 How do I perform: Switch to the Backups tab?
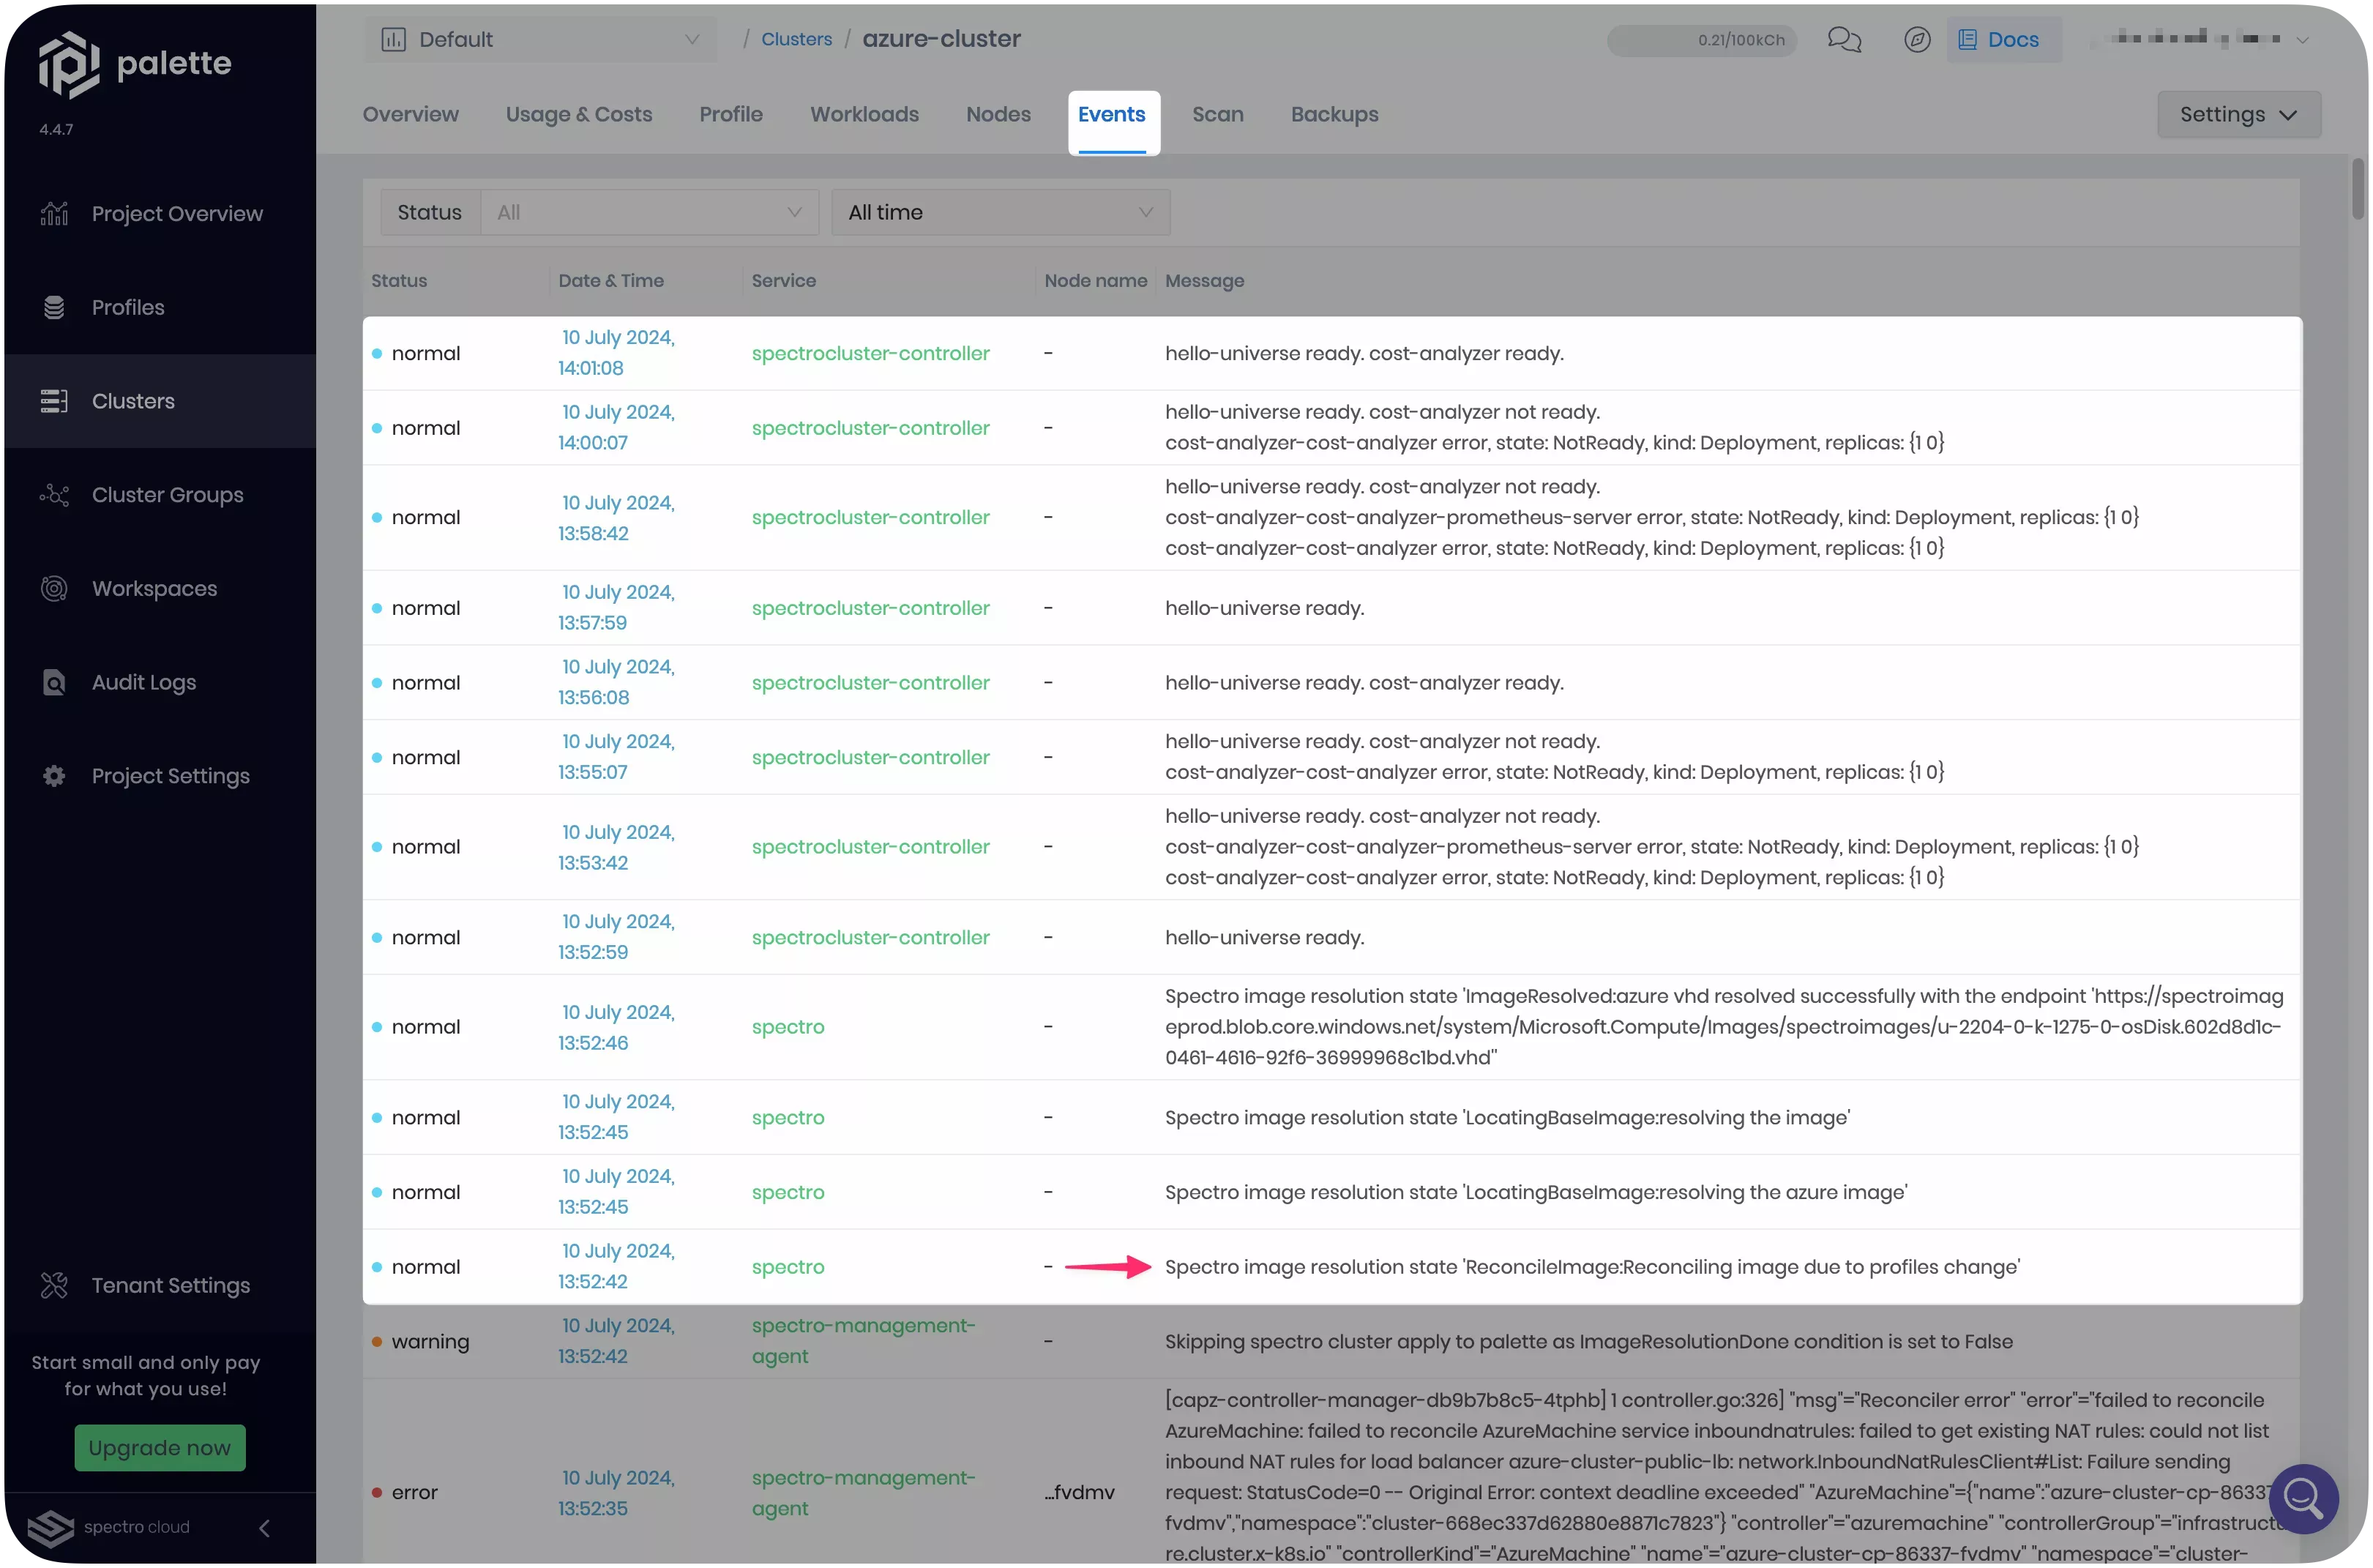click(x=1334, y=115)
